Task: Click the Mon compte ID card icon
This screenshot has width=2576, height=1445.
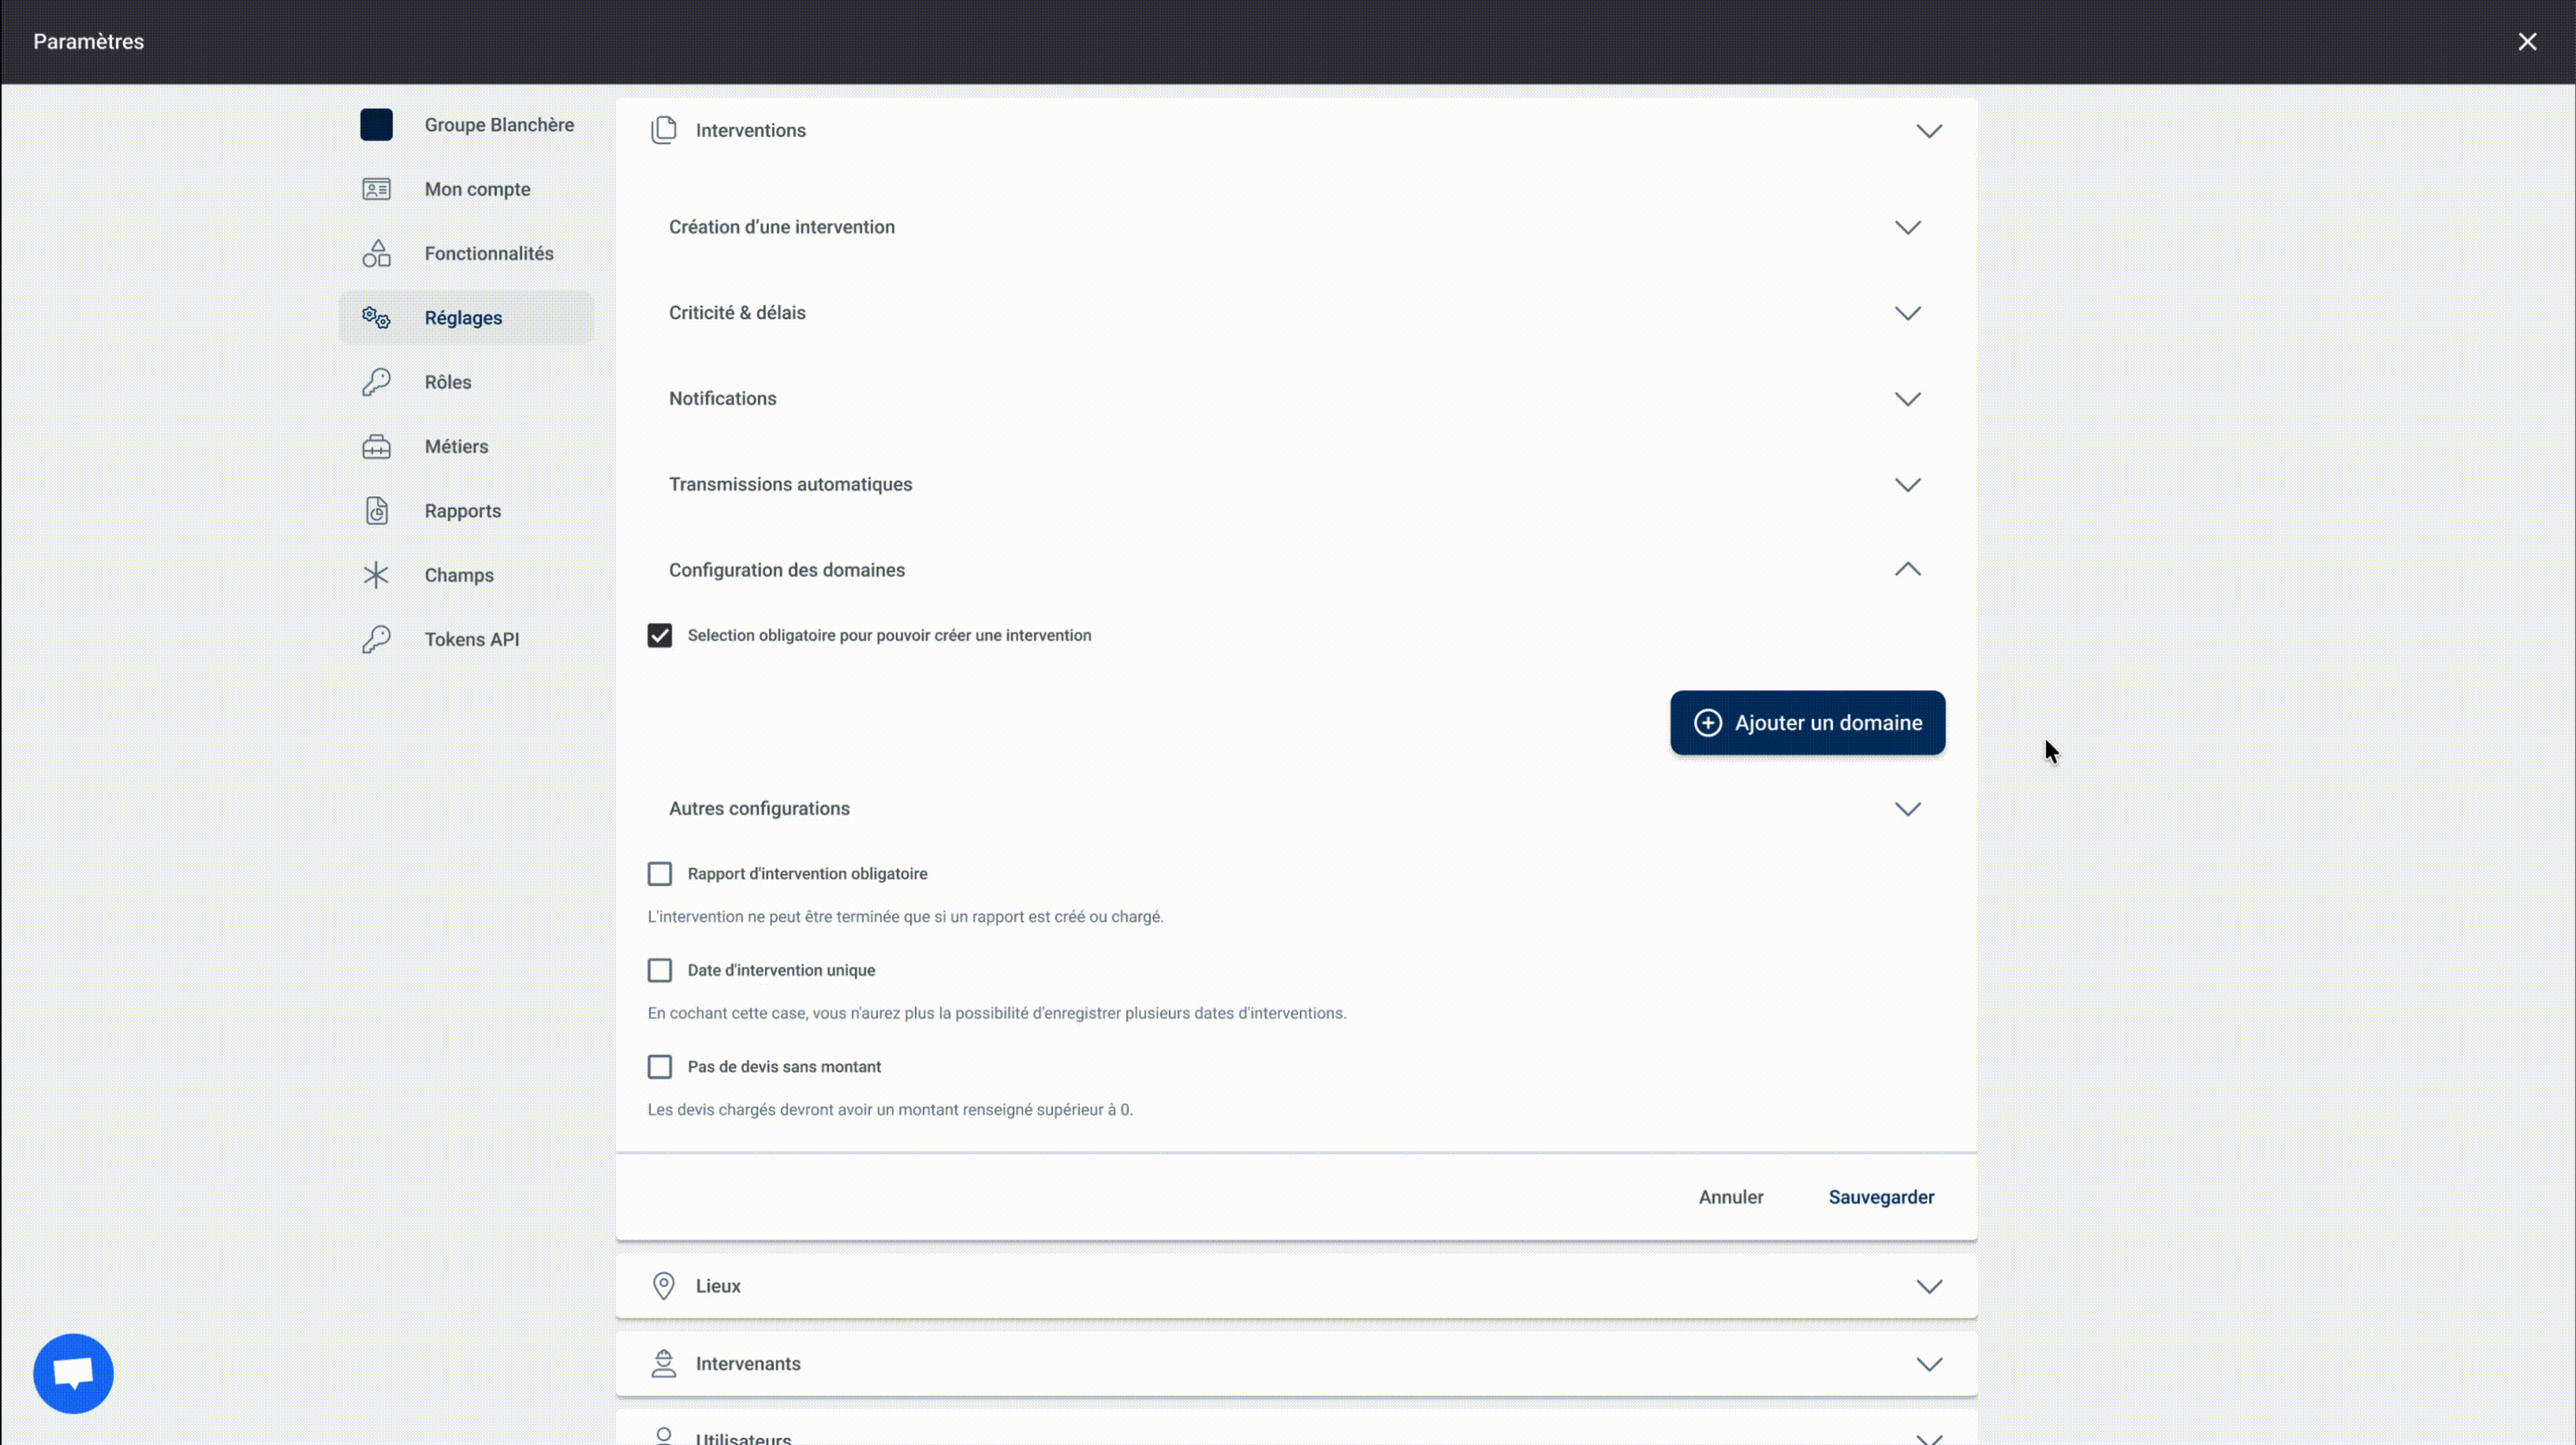Action: pyautogui.click(x=376, y=189)
